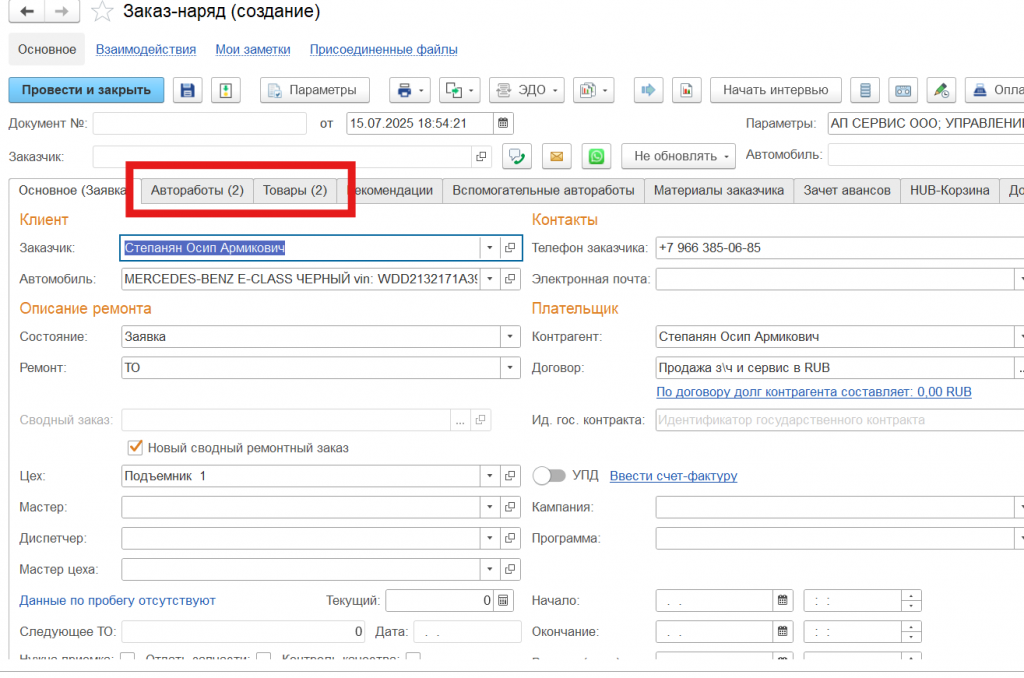The height and width of the screenshot is (678, 1024).
Task: Switch to Автоработы (2) tab
Action: [197, 190]
